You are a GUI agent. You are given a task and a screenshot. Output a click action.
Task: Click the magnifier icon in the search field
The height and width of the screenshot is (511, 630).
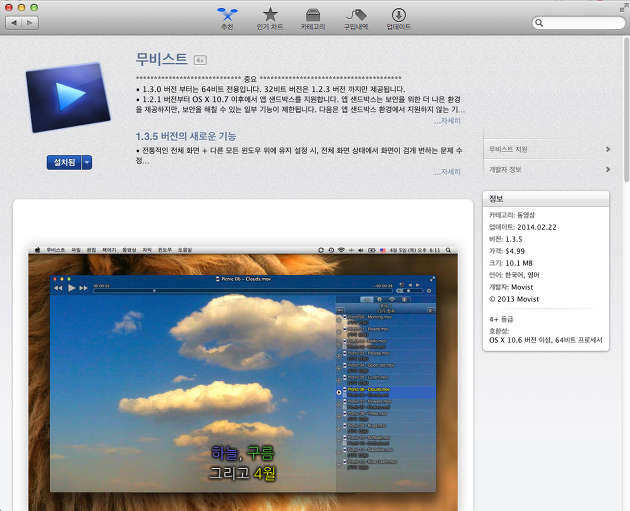pyautogui.click(x=539, y=23)
